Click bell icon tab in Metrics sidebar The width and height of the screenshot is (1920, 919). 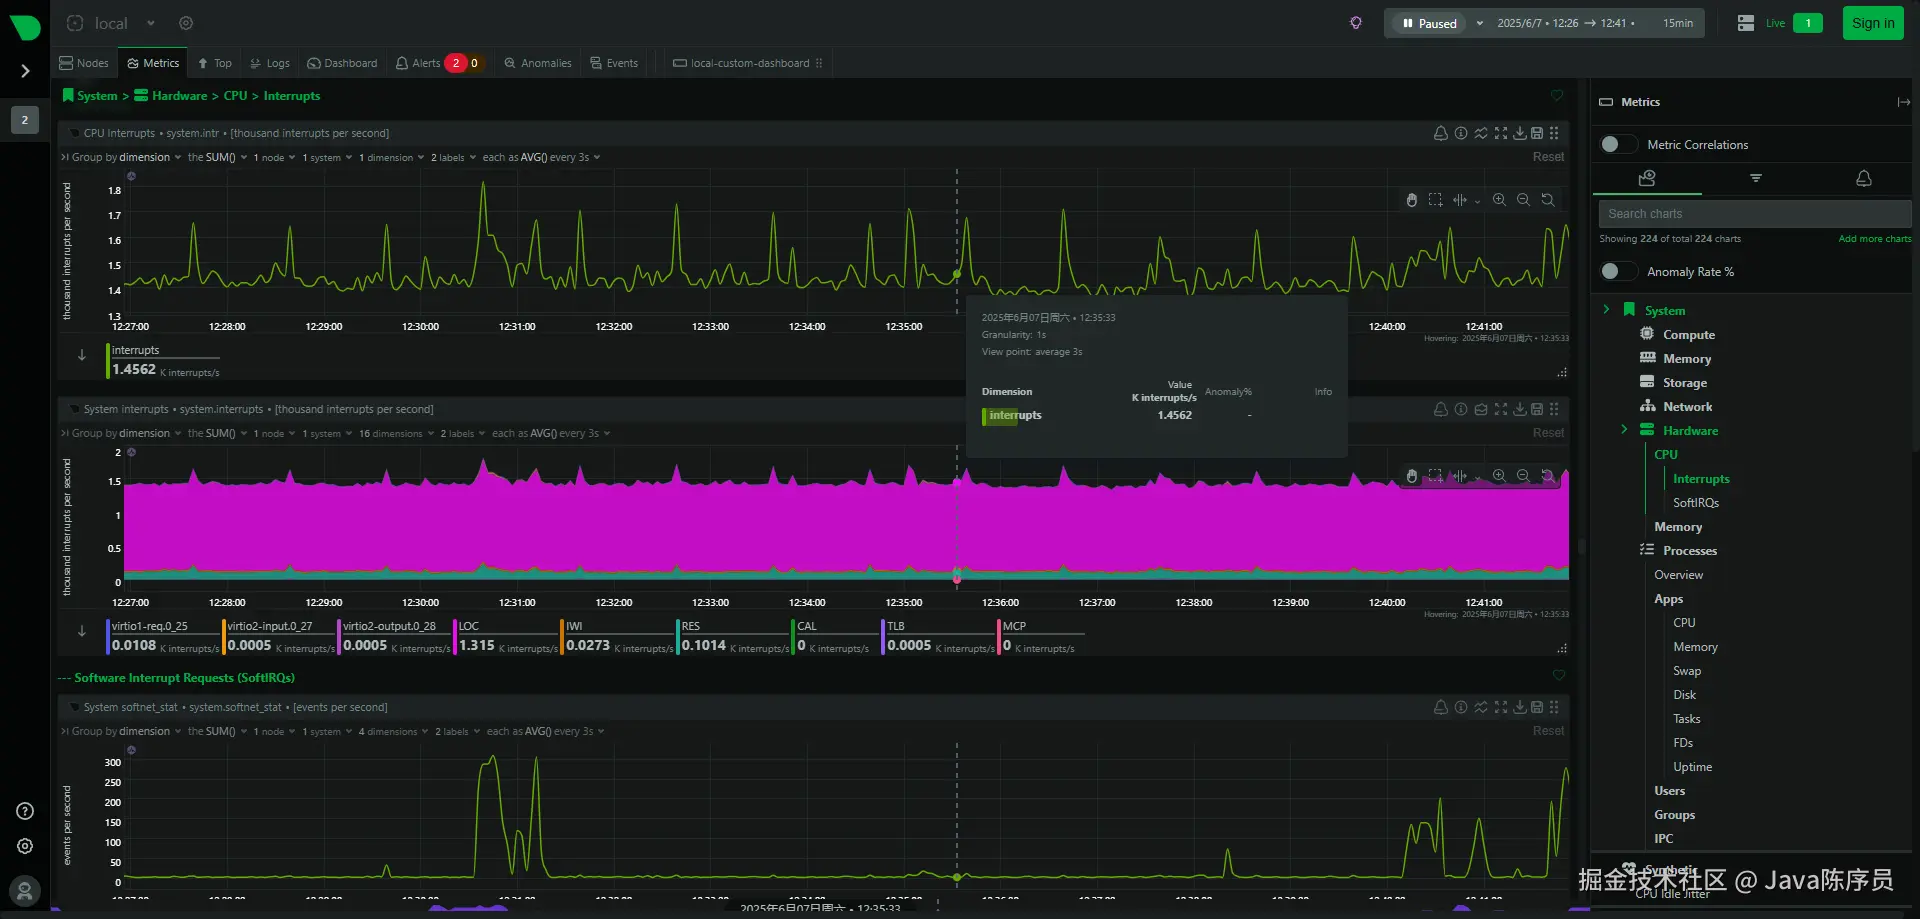click(x=1863, y=178)
